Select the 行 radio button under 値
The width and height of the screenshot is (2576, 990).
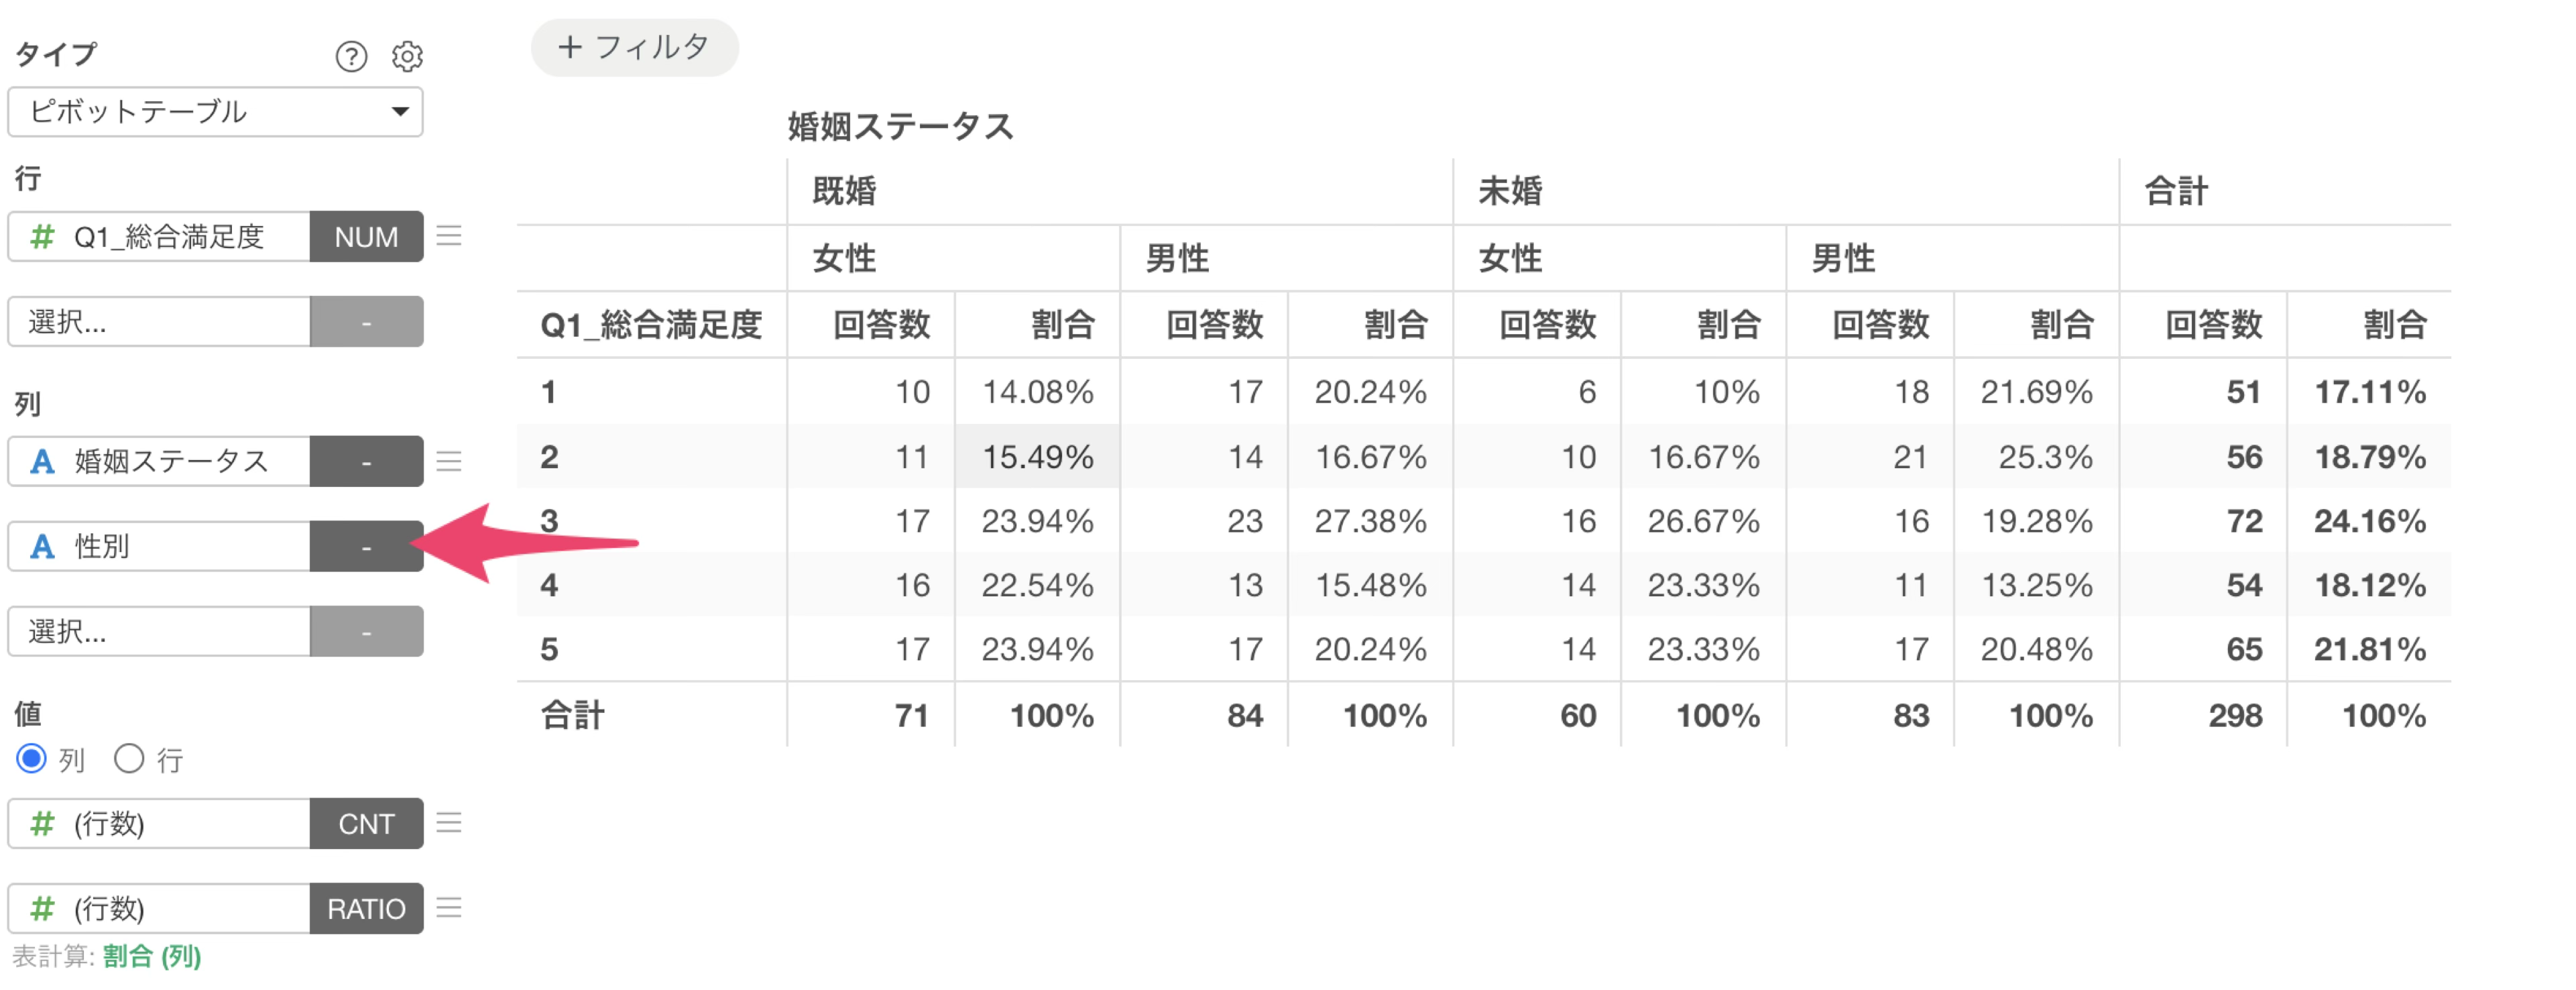(x=129, y=759)
